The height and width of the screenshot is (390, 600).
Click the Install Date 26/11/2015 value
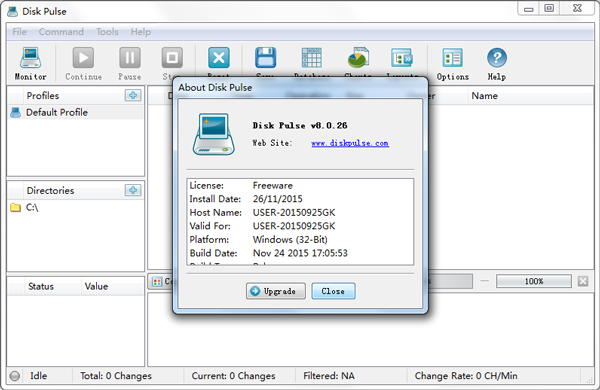277,199
